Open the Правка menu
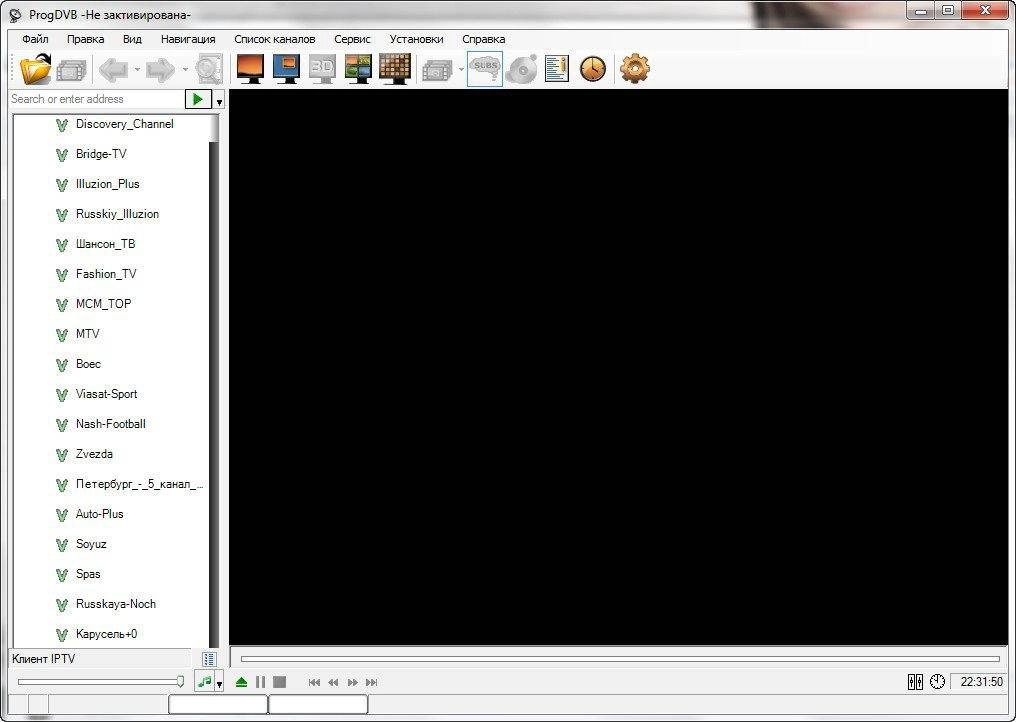 86,39
